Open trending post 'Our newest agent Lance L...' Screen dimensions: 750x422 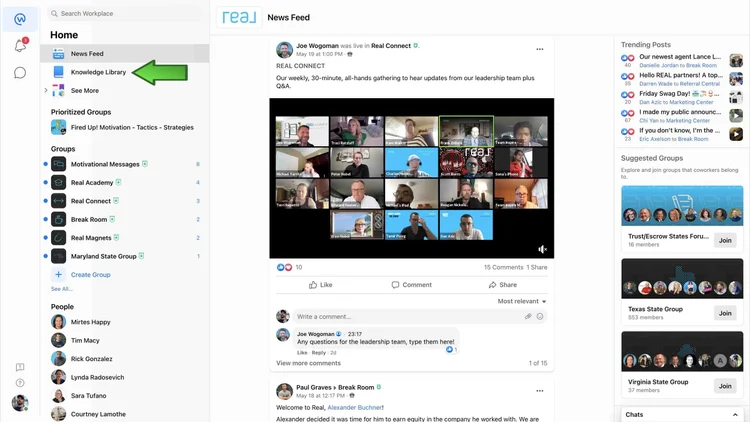(680, 56)
